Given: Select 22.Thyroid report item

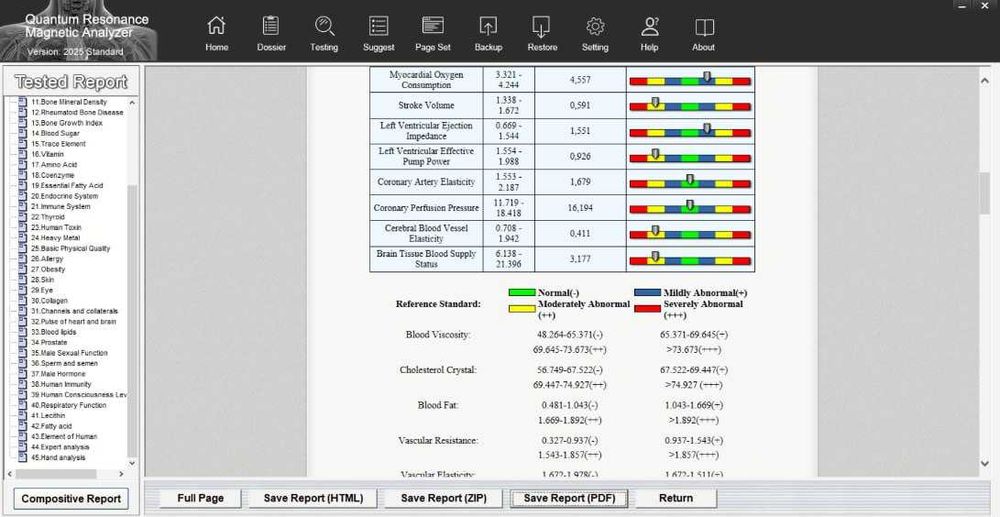Looking at the screenshot, I should click(x=47, y=217).
